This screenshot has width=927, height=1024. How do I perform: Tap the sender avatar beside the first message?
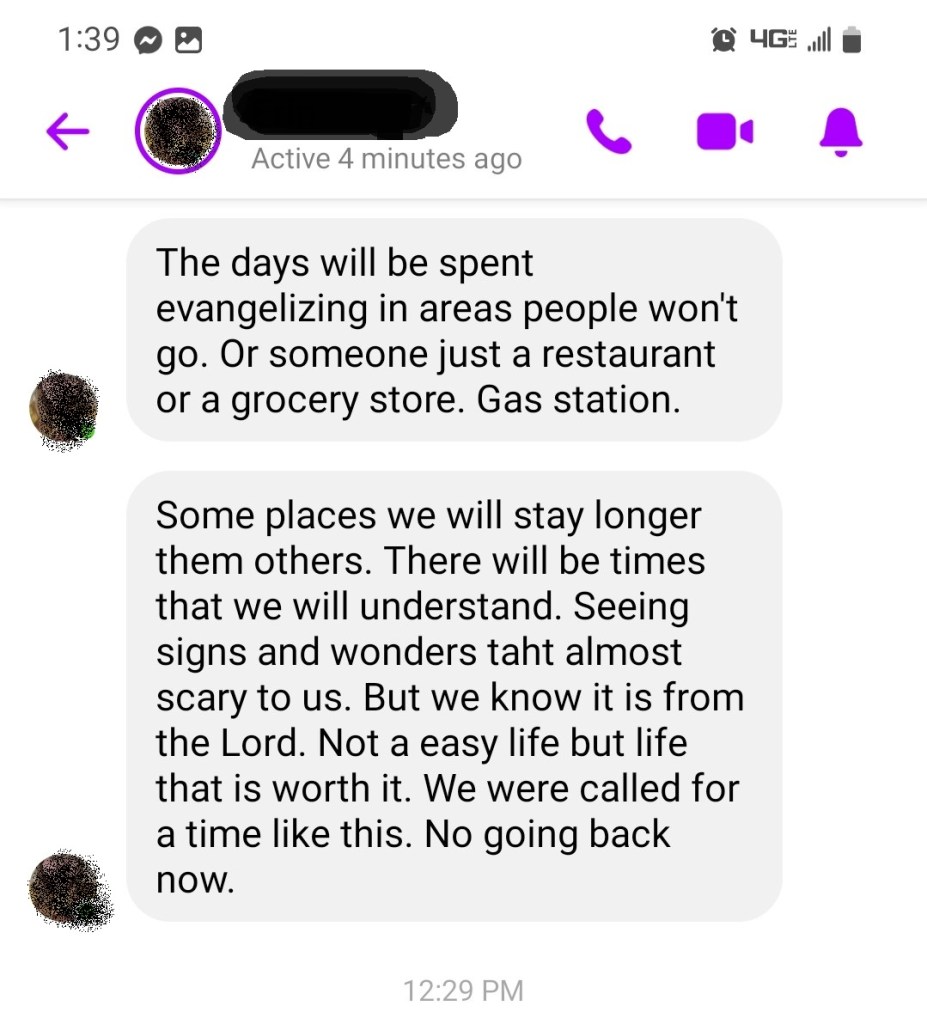(x=64, y=410)
